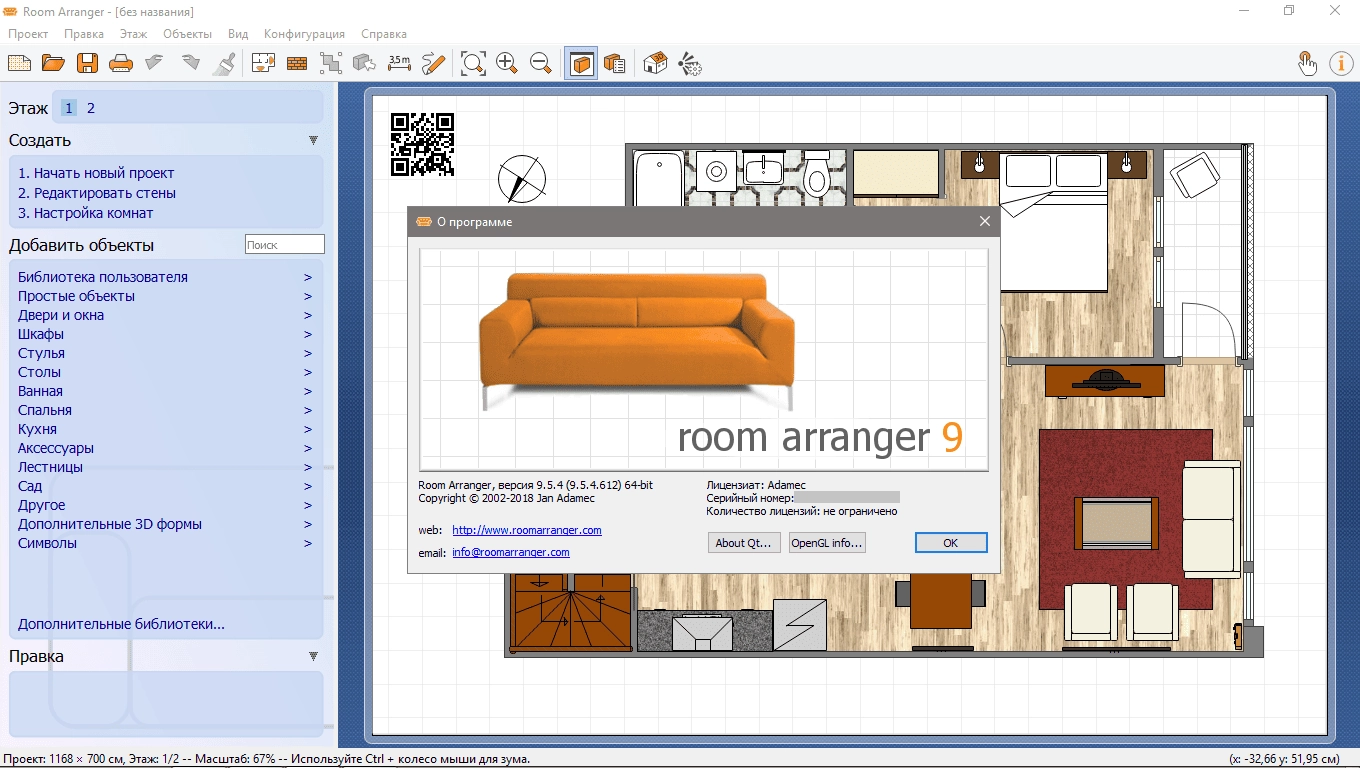Click the Redo arrow icon
1360x768 pixels.
pos(190,63)
